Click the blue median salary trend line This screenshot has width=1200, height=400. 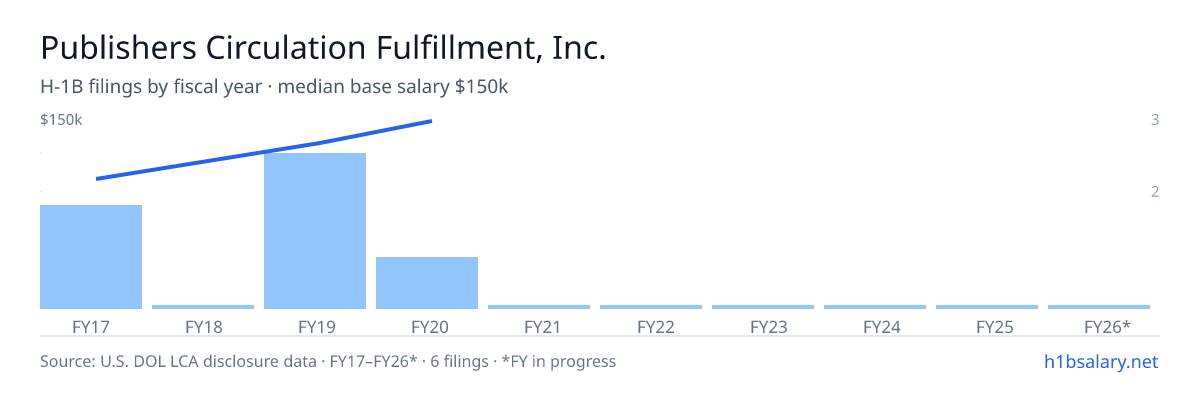pos(264,150)
